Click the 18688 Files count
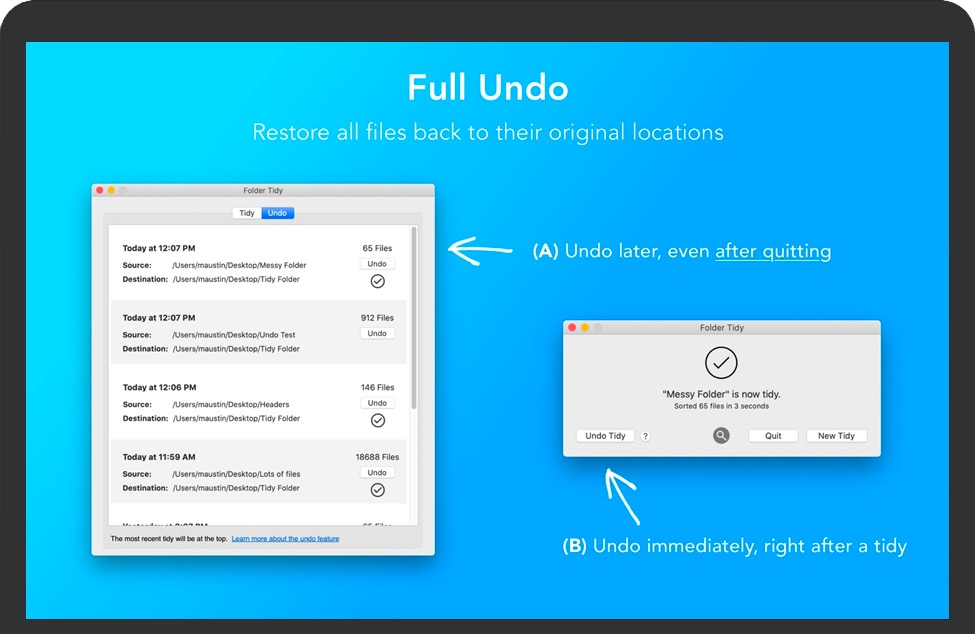The image size is (975, 634). pos(377,457)
